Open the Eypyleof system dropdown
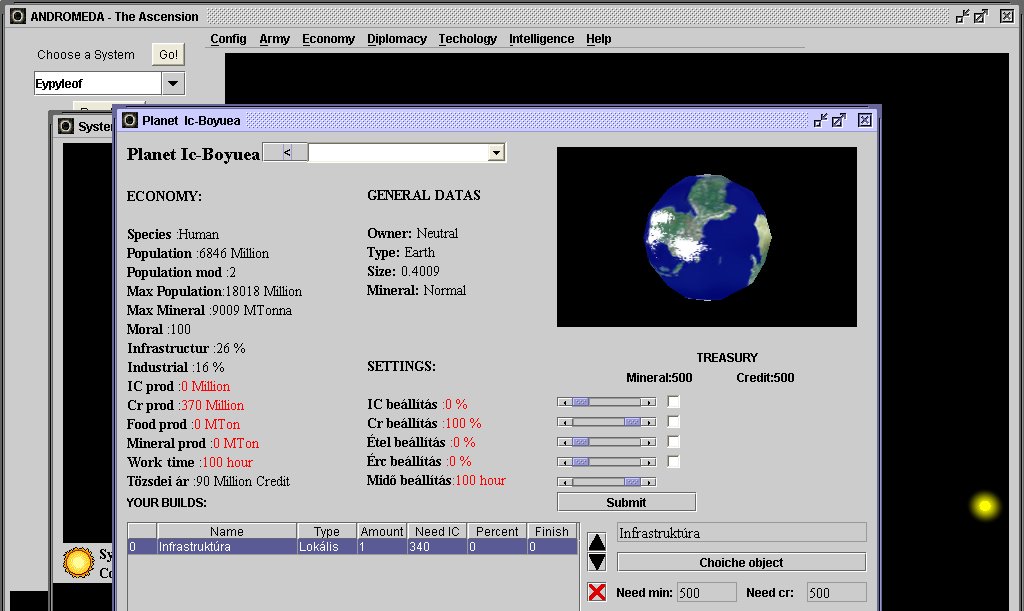The image size is (1024, 611). 173,84
